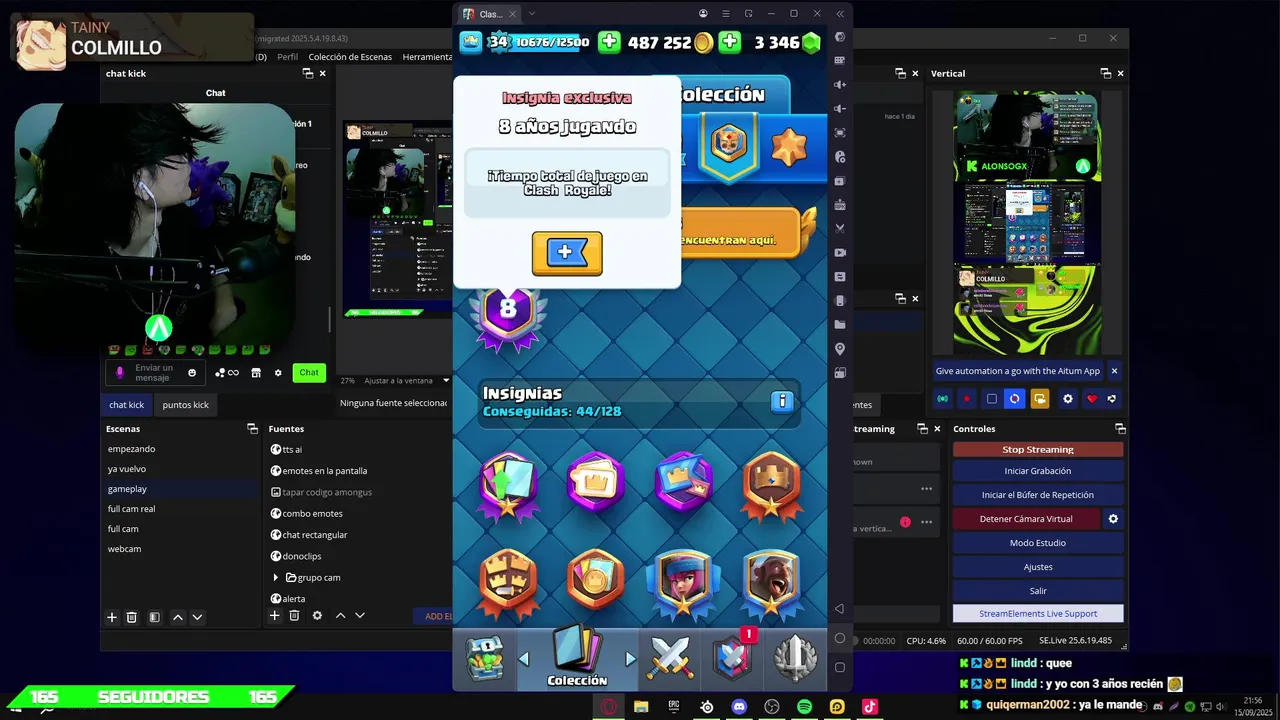Click the red record button in Vertical panel
Image resolution: width=1280 pixels, height=720 pixels.
pyautogui.click(x=967, y=399)
